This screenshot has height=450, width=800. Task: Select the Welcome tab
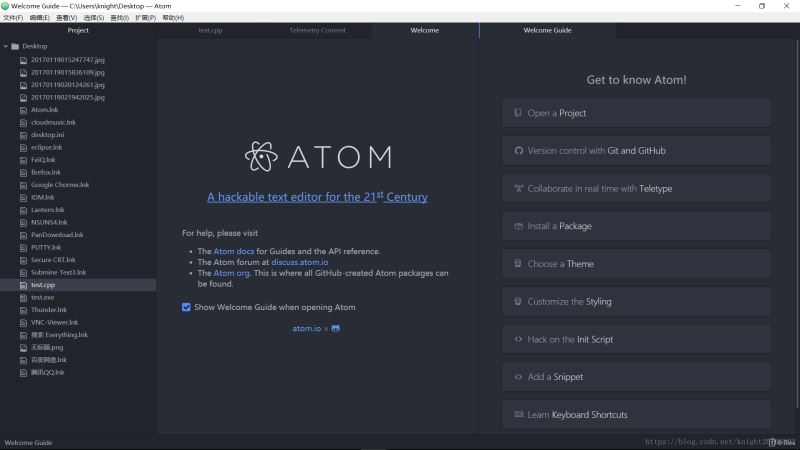click(424, 31)
